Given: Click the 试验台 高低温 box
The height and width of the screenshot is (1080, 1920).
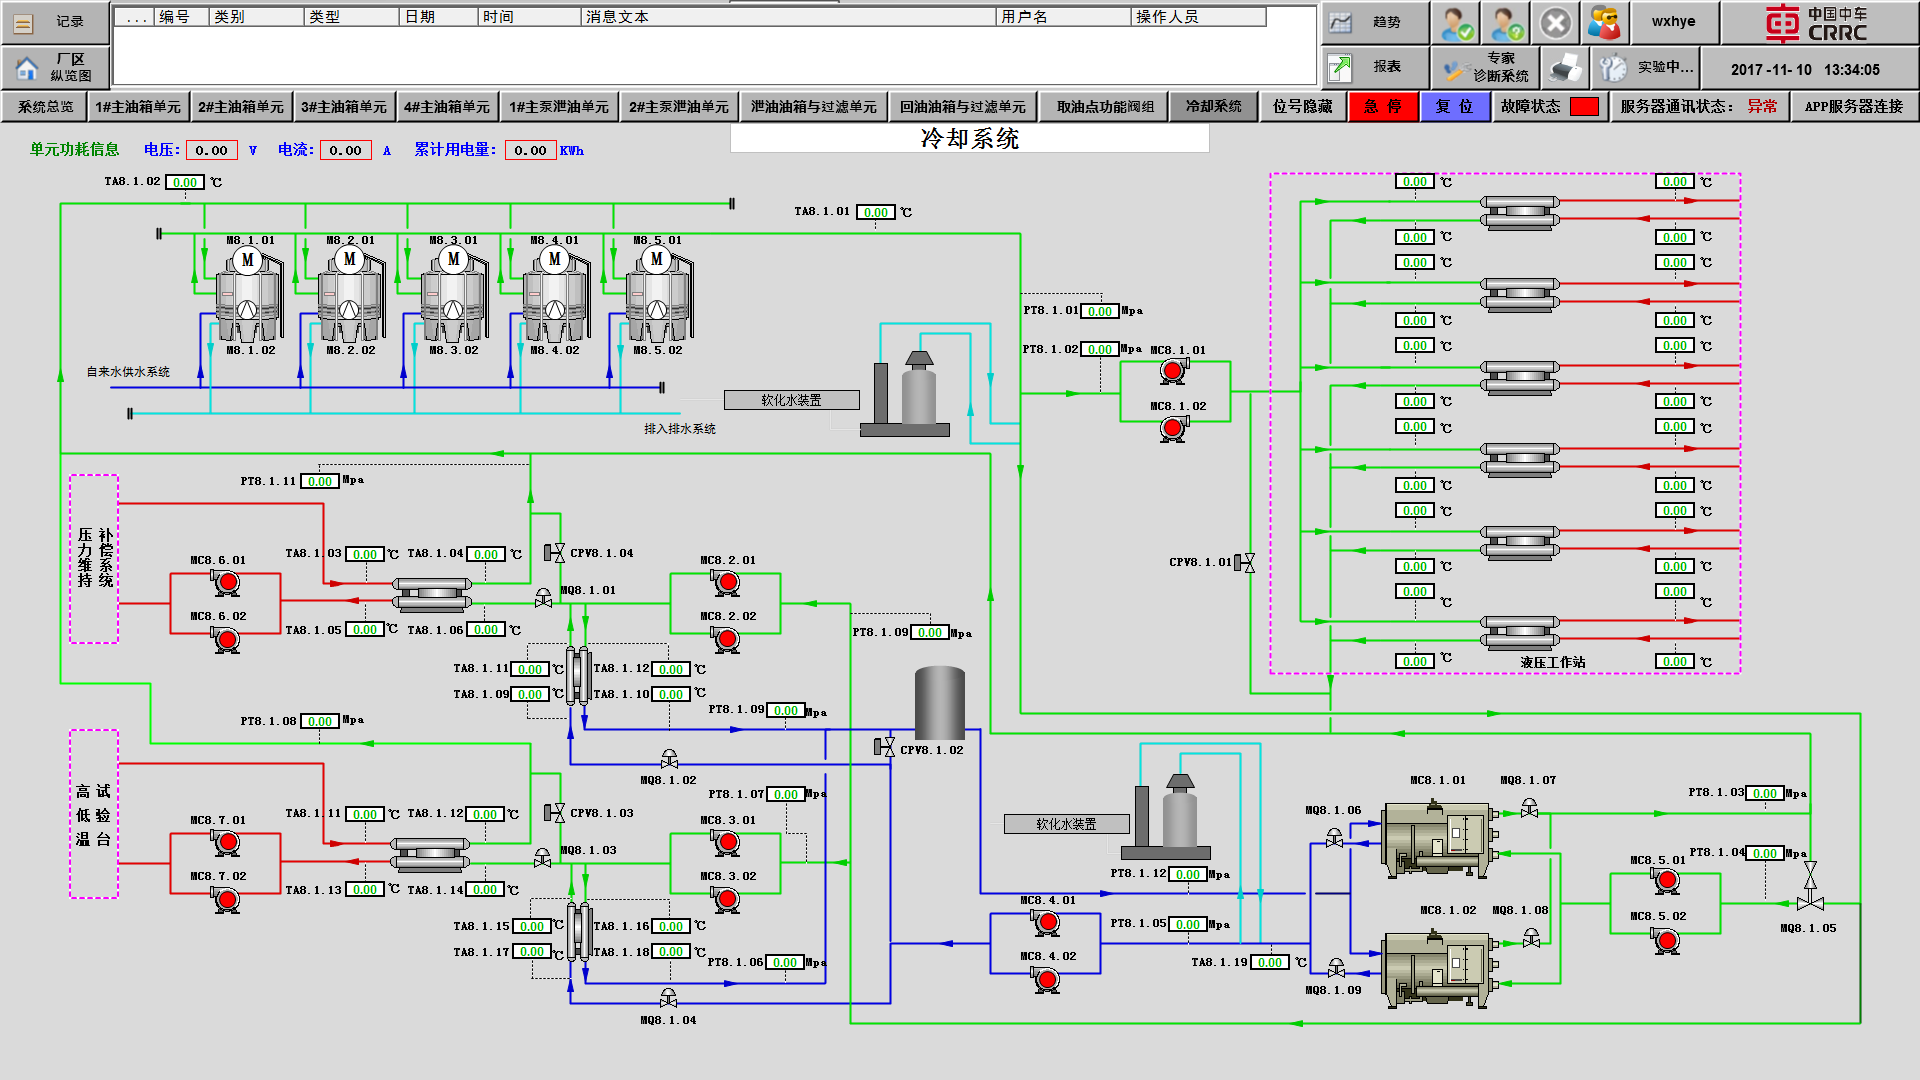Looking at the screenshot, I should coord(94,814).
